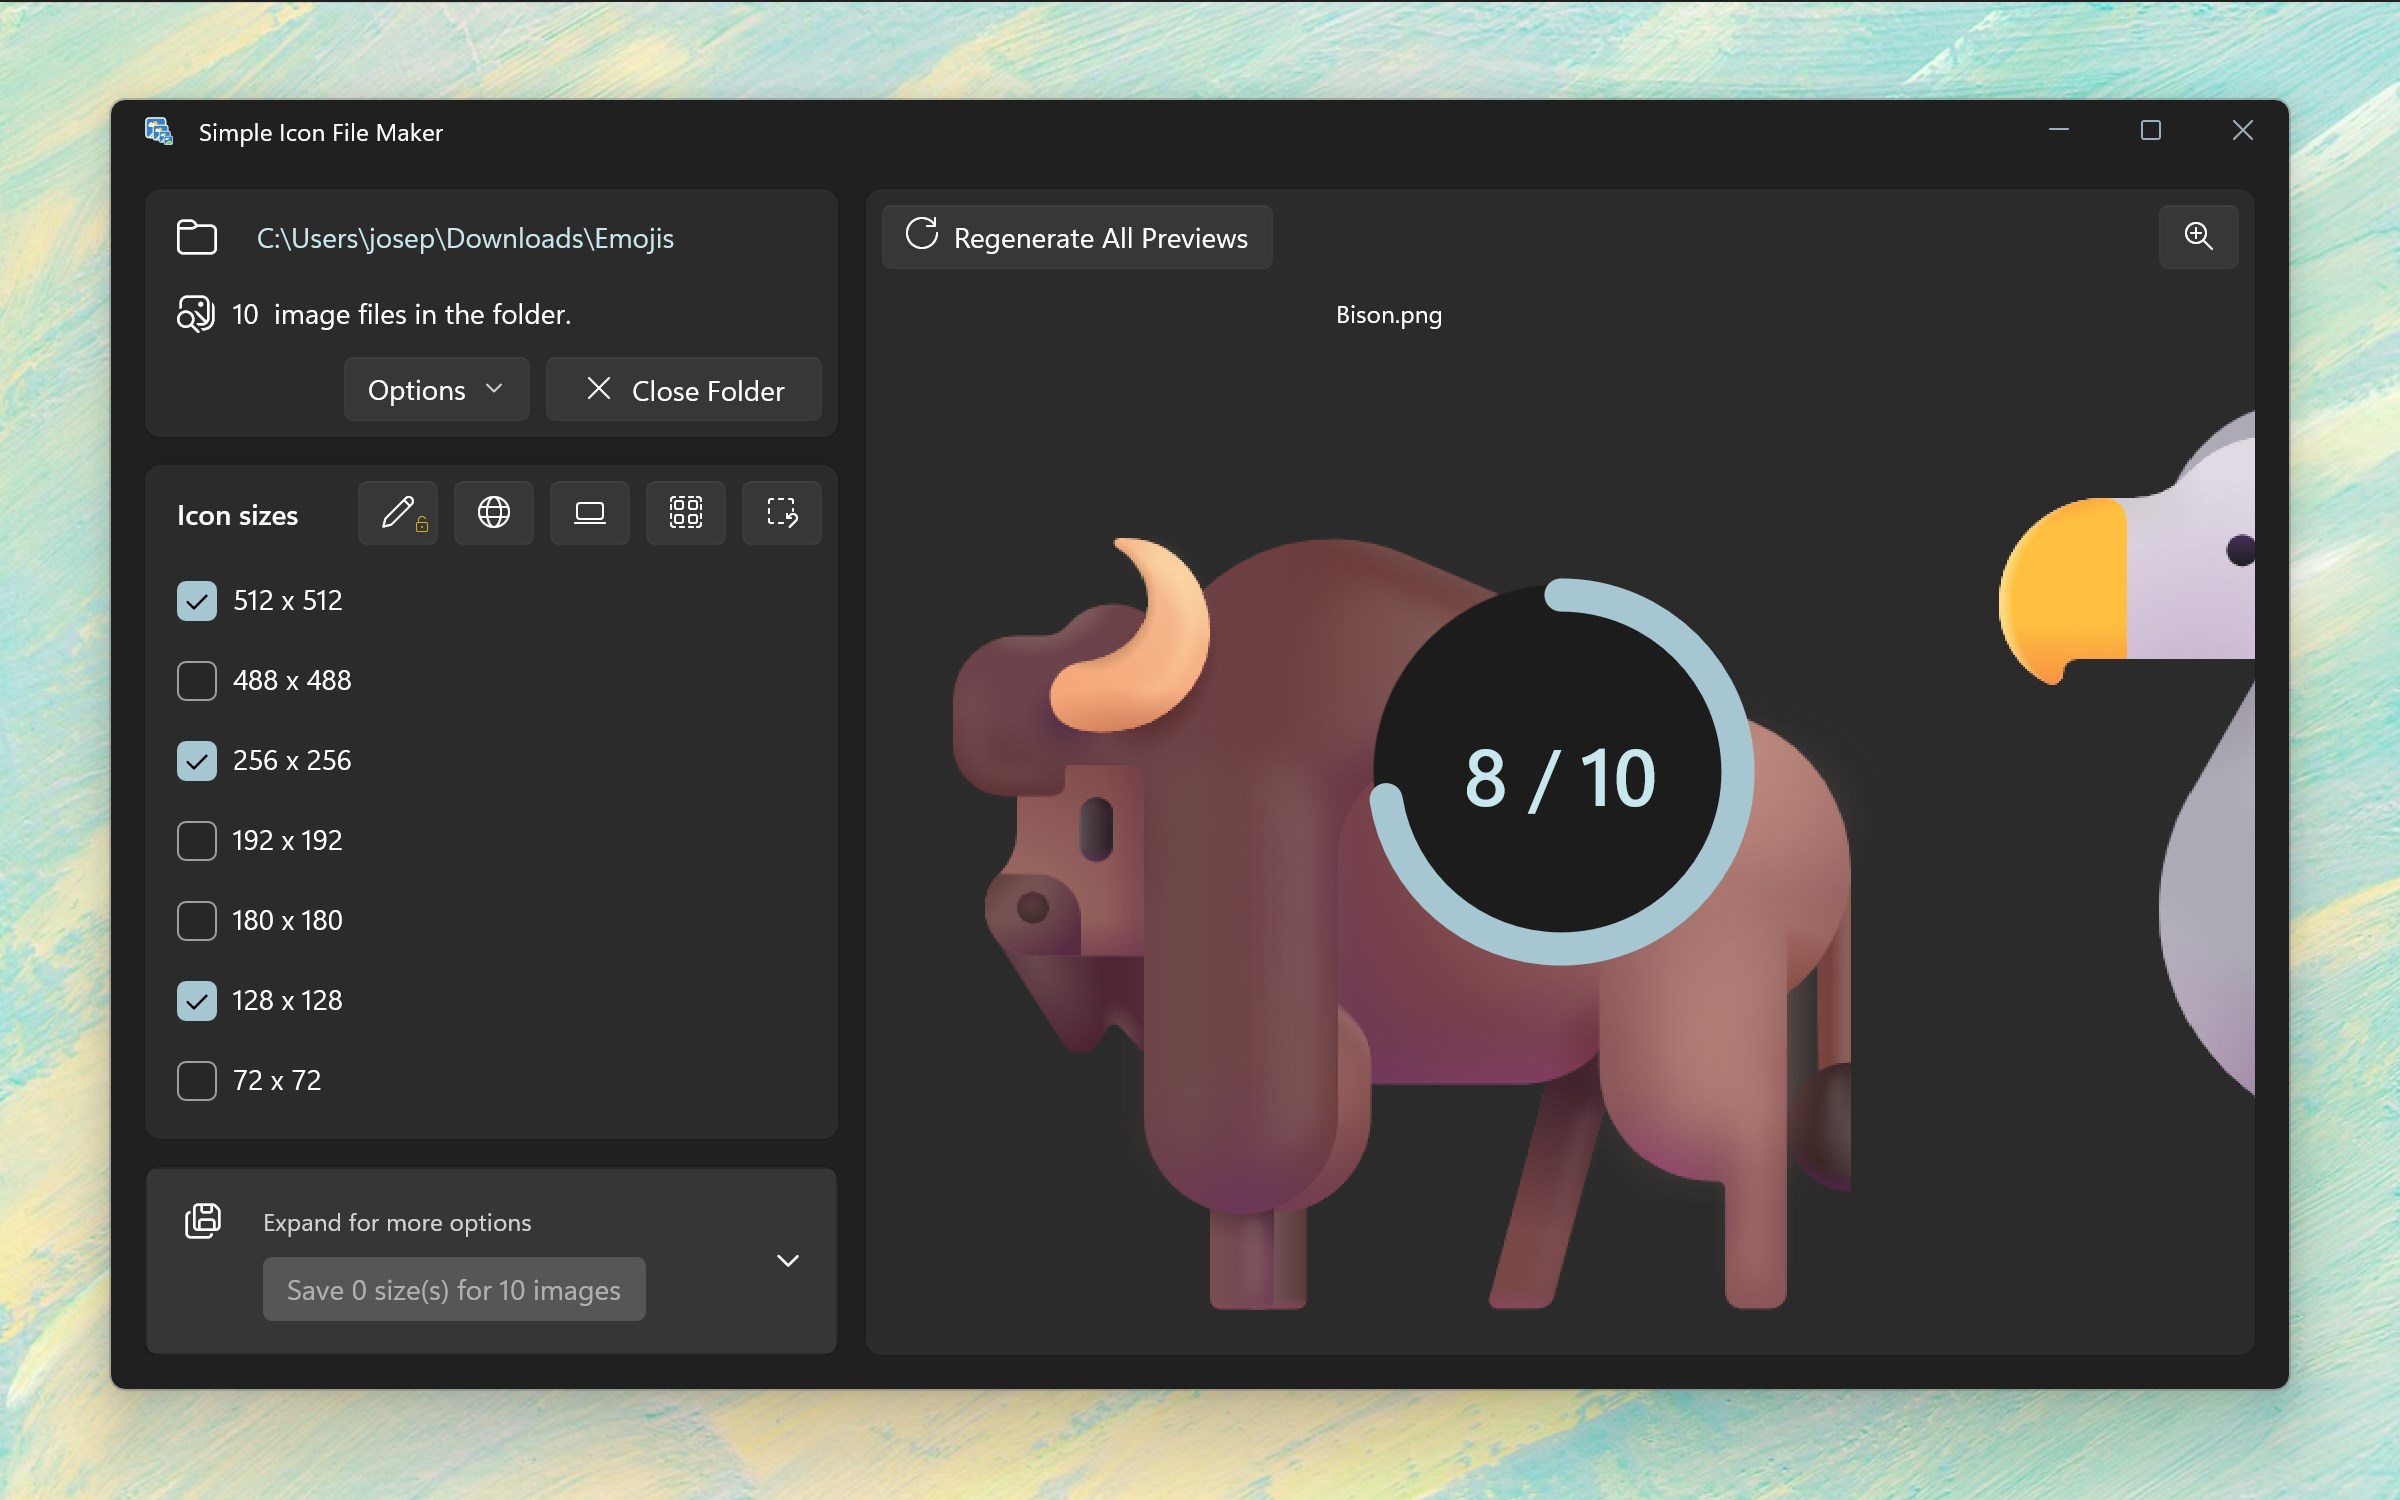Click the dashed-square clear selection icon
The height and width of the screenshot is (1500, 2400).
coord(781,513)
